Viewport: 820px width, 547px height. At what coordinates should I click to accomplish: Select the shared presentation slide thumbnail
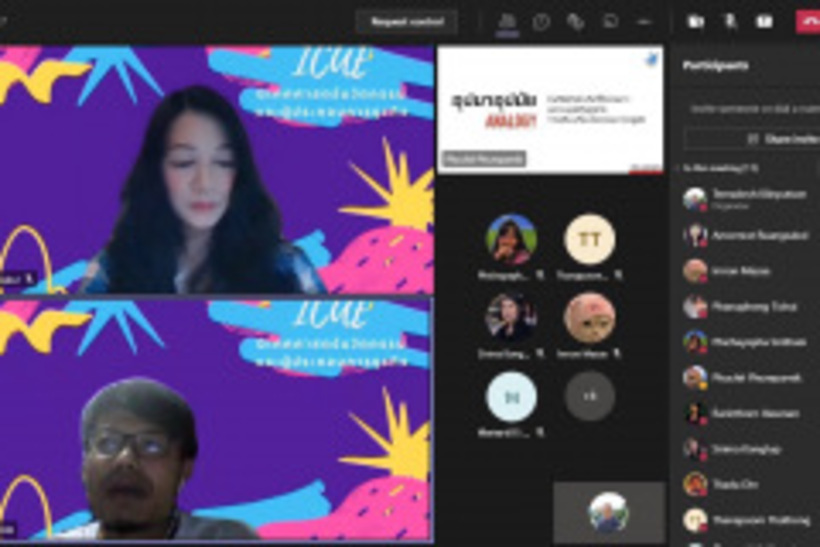pyautogui.click(x=550, y=108)
